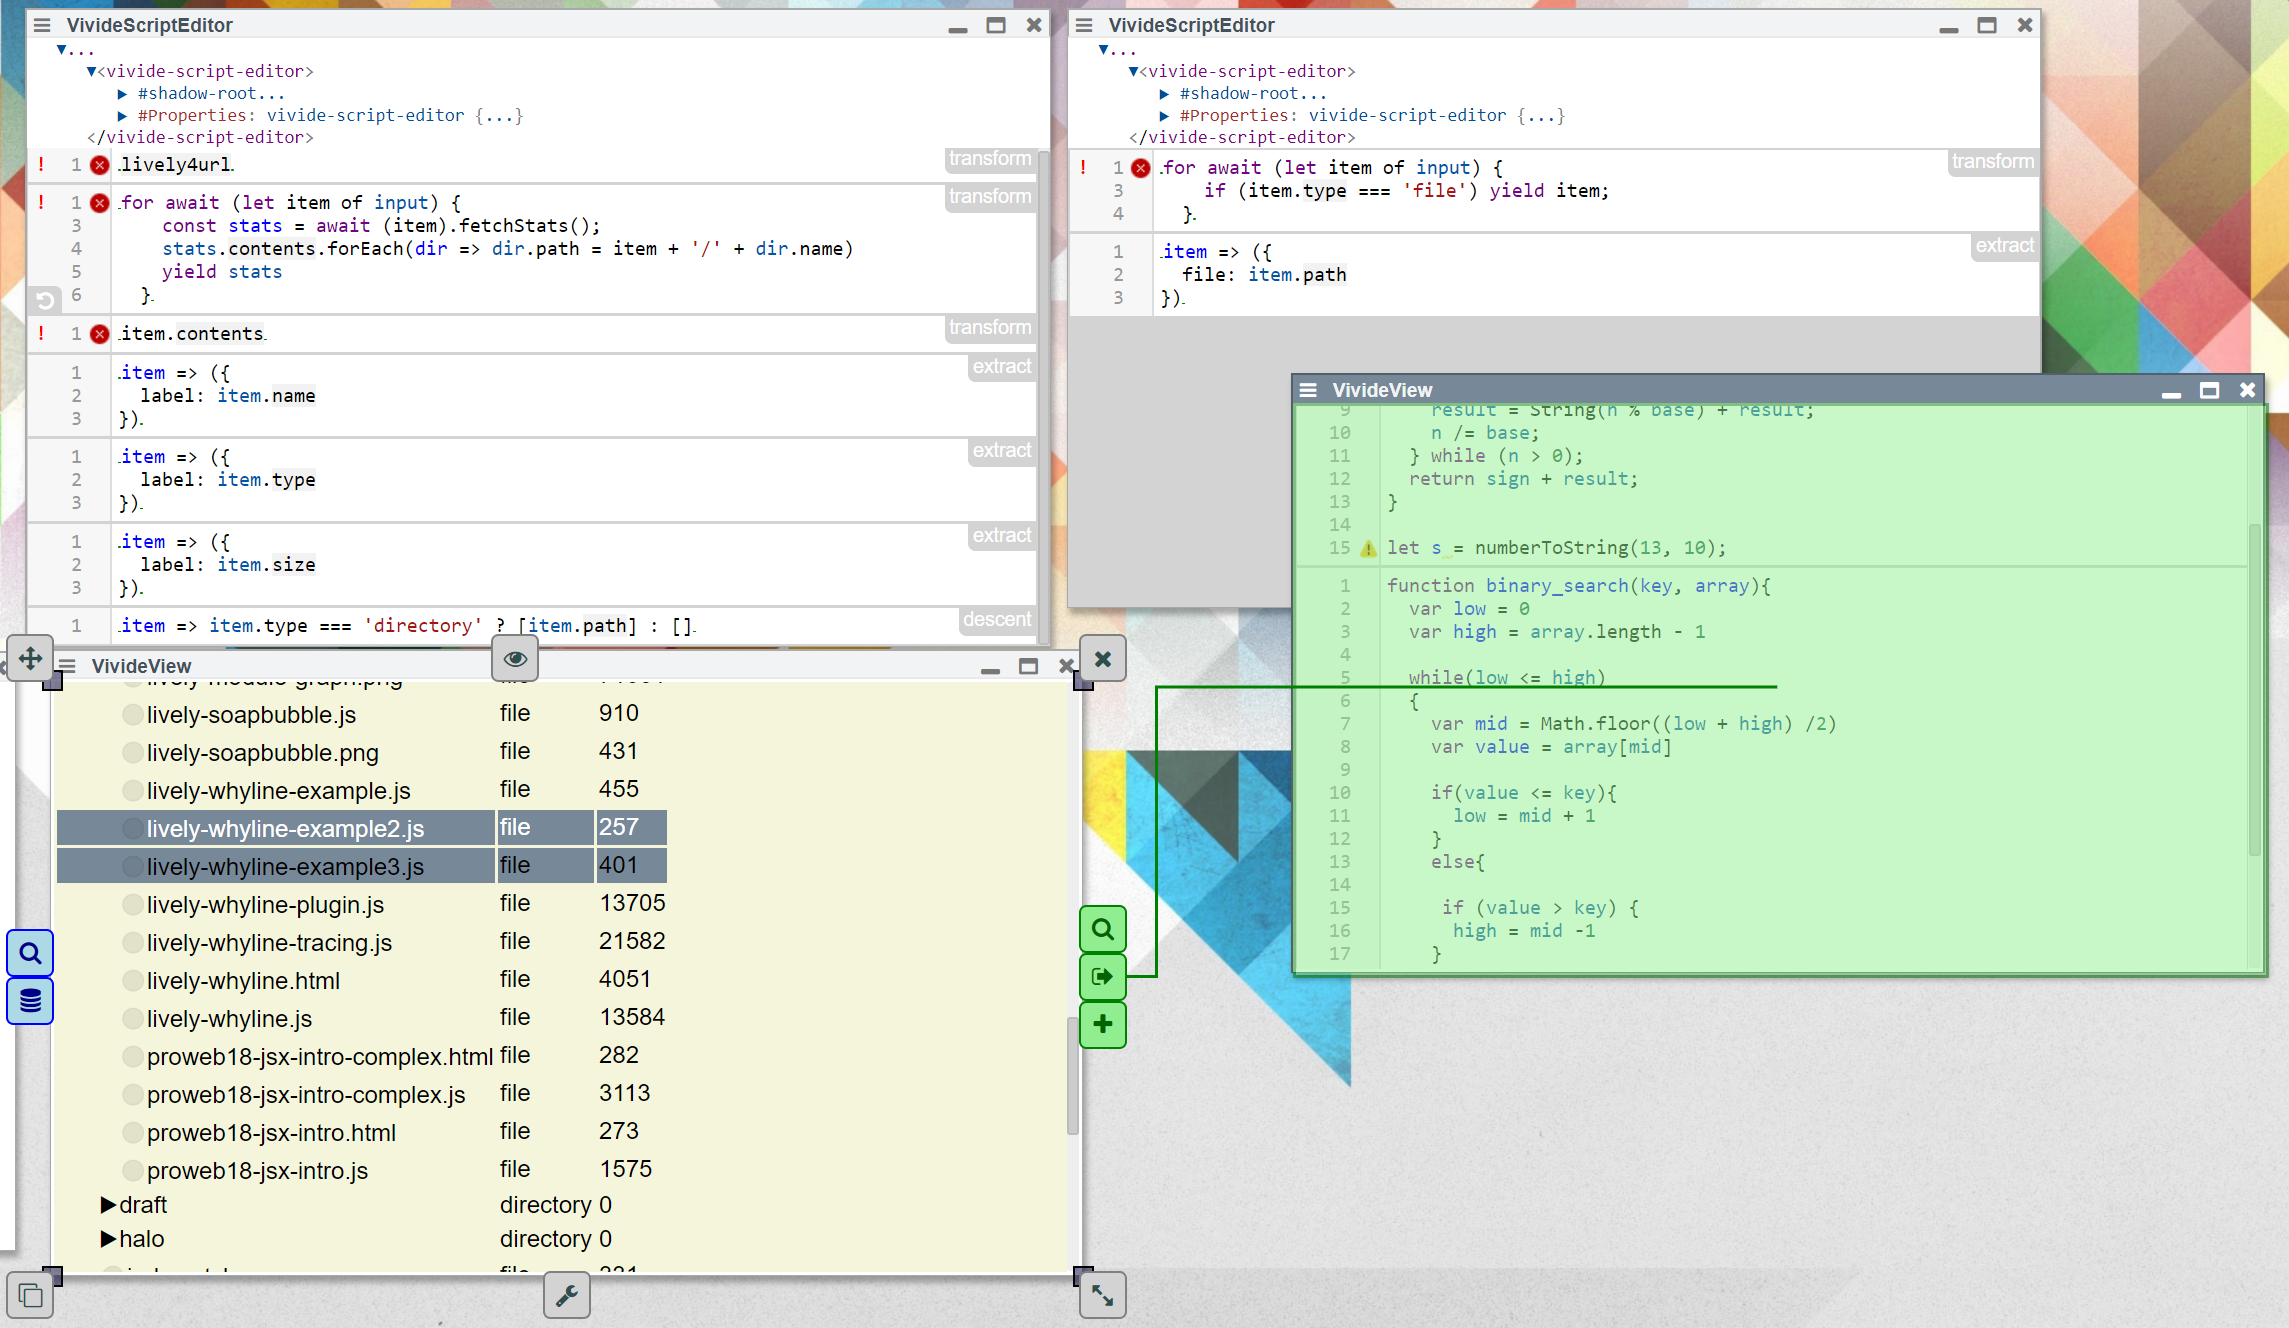Expand the draft directory
The height and width of the screenshot is (1328, 2289).
(x=108, y=1205)
